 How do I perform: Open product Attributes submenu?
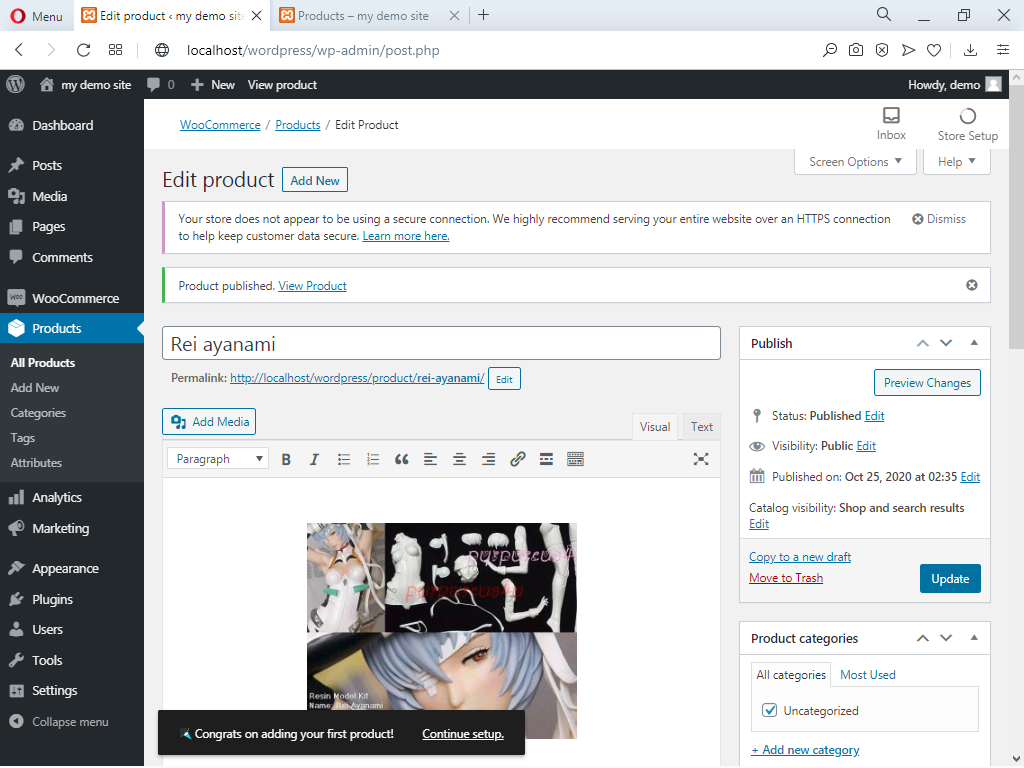point(36,463)
